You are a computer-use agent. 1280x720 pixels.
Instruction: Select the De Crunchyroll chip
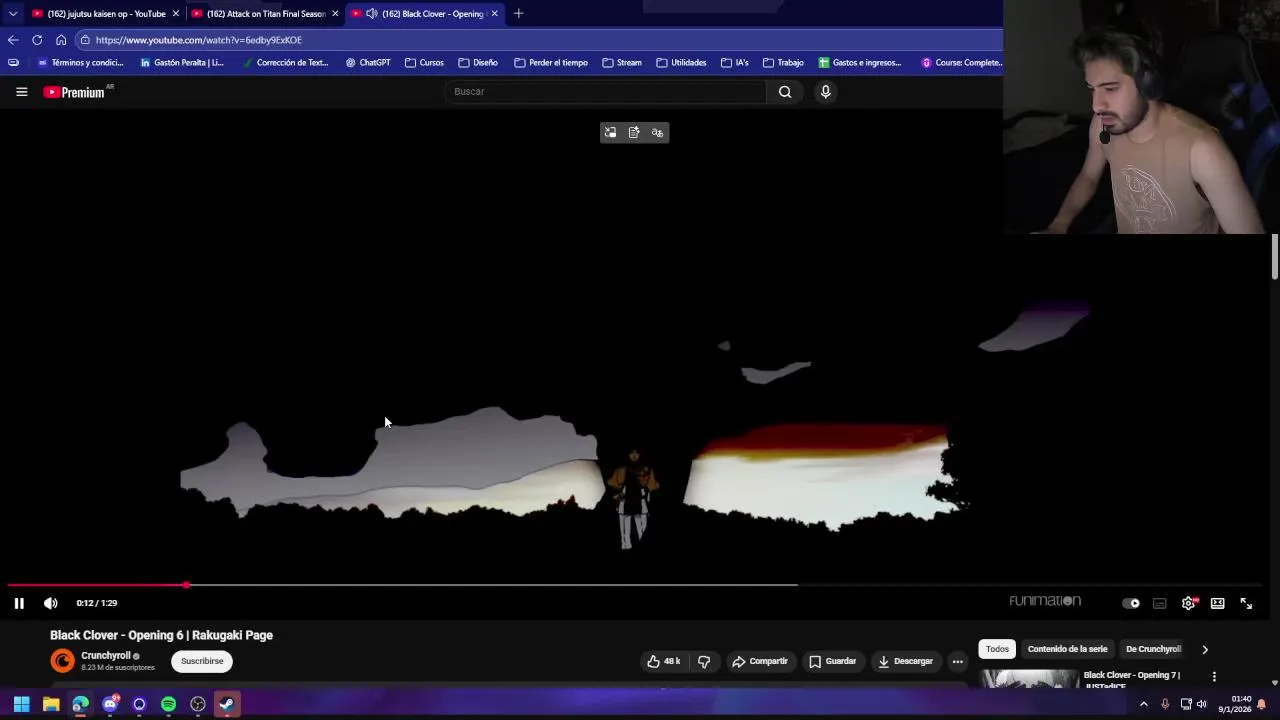tap(1153, 649)
